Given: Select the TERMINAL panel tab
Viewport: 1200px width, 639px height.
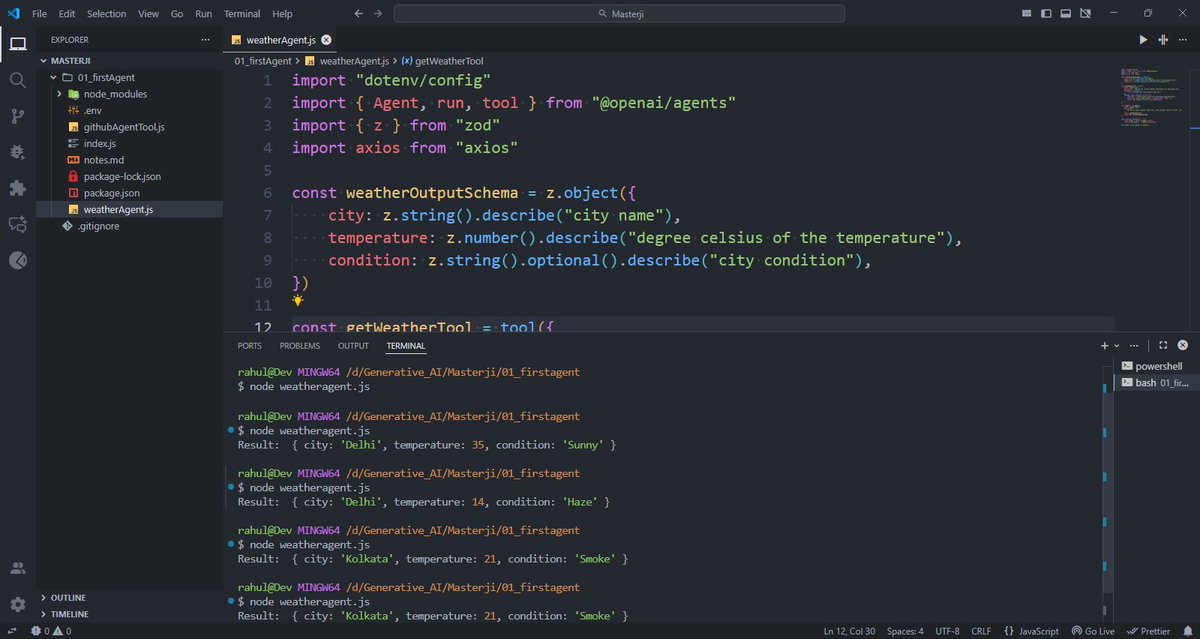Looking at the screenshot, I should [x=406, y=346].
